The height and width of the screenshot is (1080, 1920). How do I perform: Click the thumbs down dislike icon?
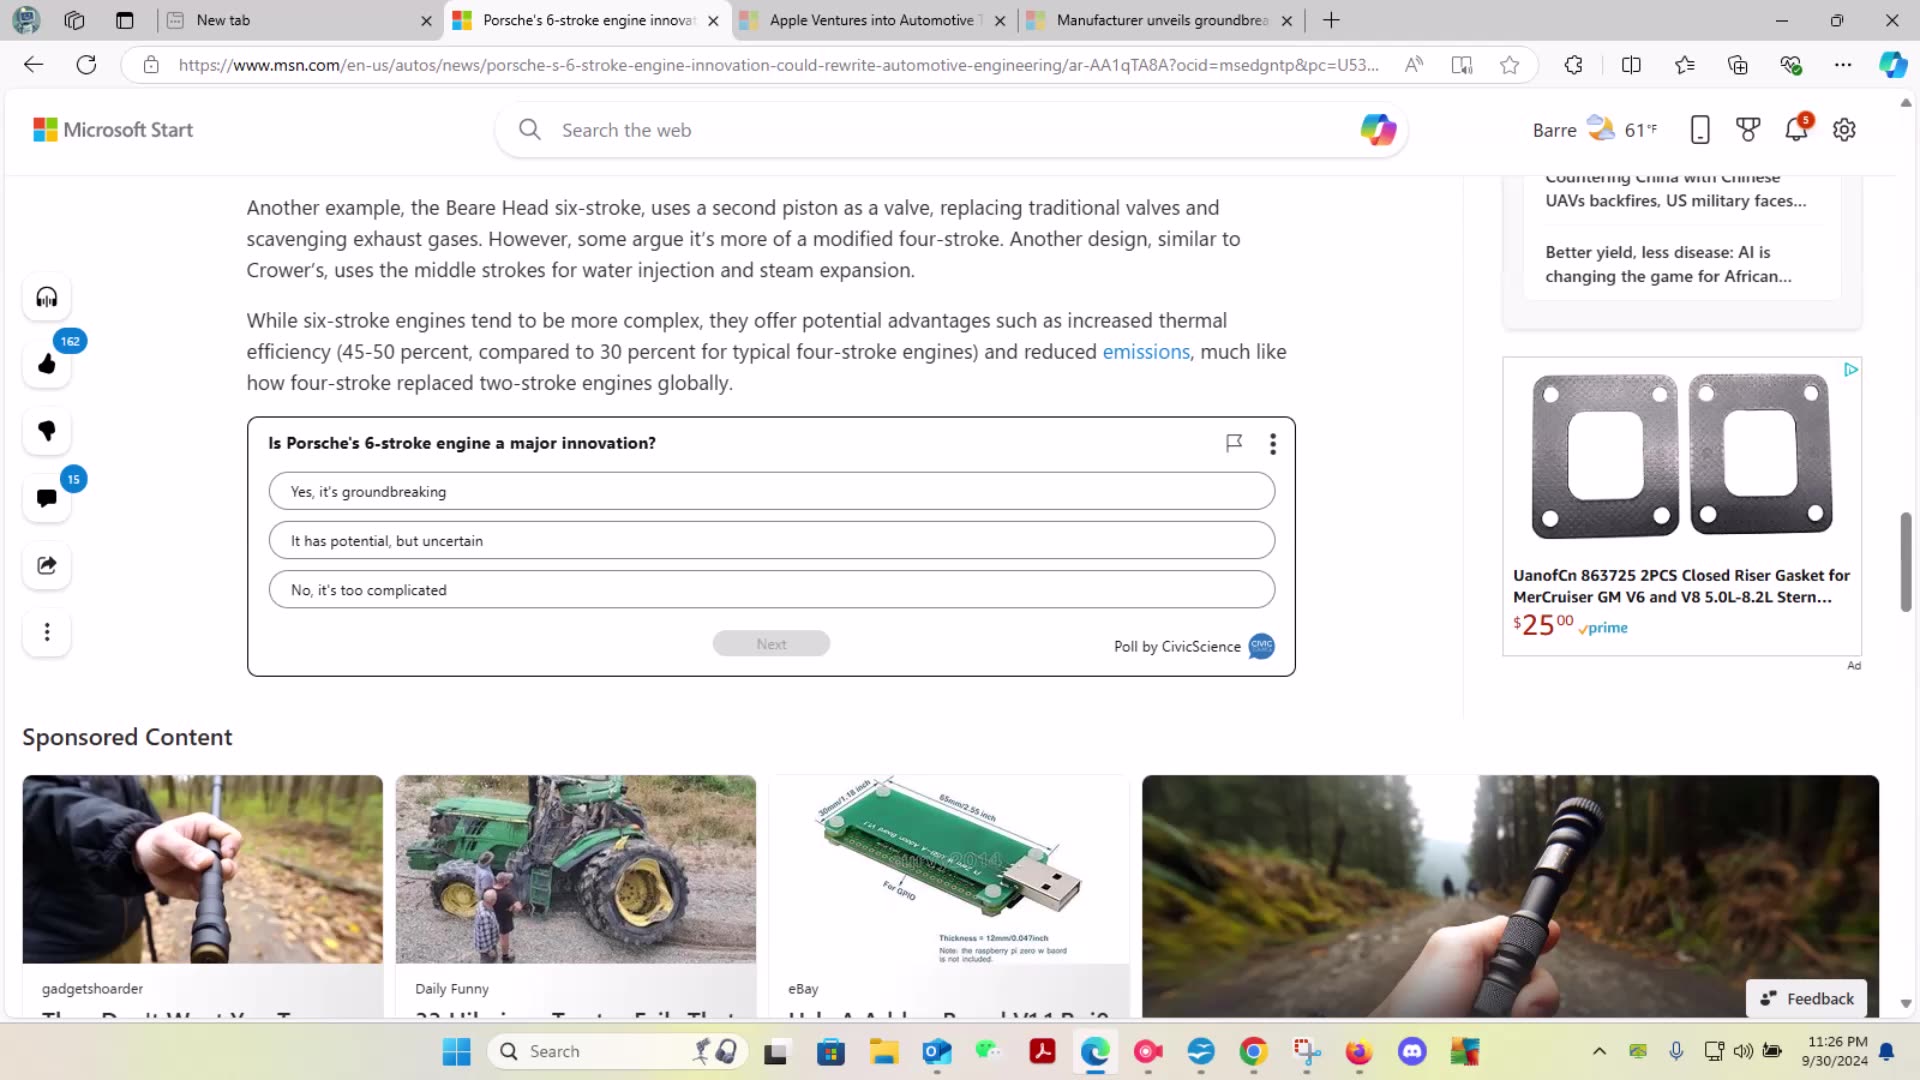coord(47,431)
